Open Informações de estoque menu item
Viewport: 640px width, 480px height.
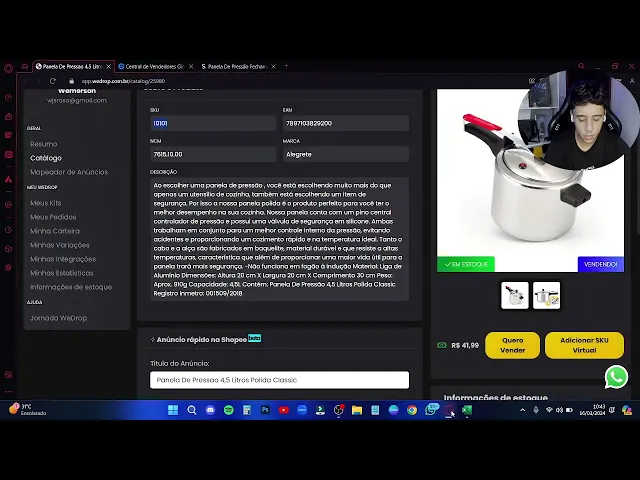coord(71,287)
